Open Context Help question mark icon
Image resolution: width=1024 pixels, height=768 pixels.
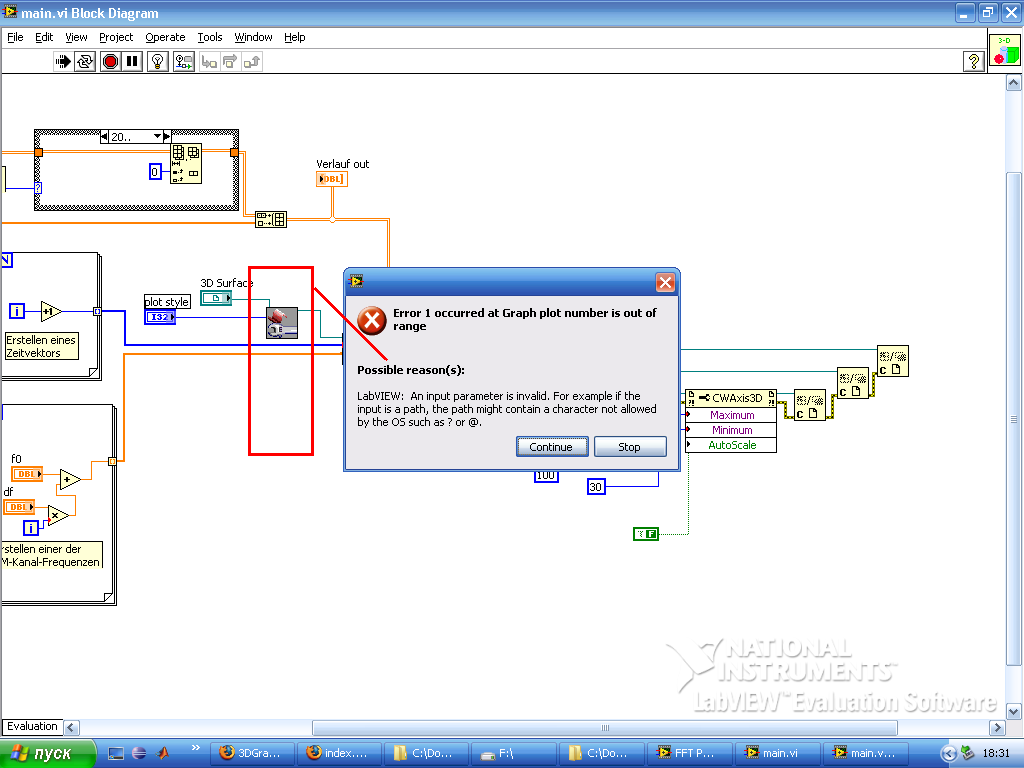973,61
